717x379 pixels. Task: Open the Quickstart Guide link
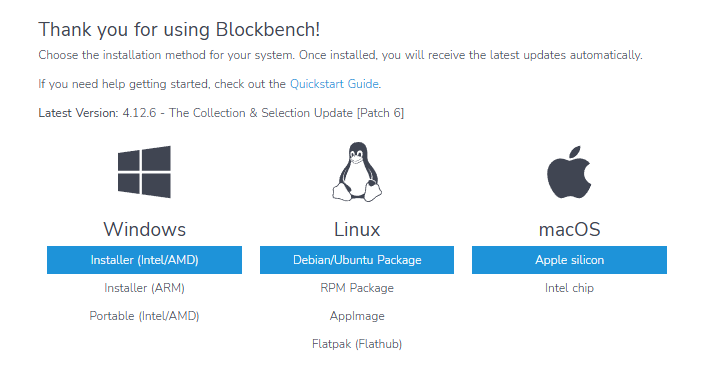coord(334,84)
